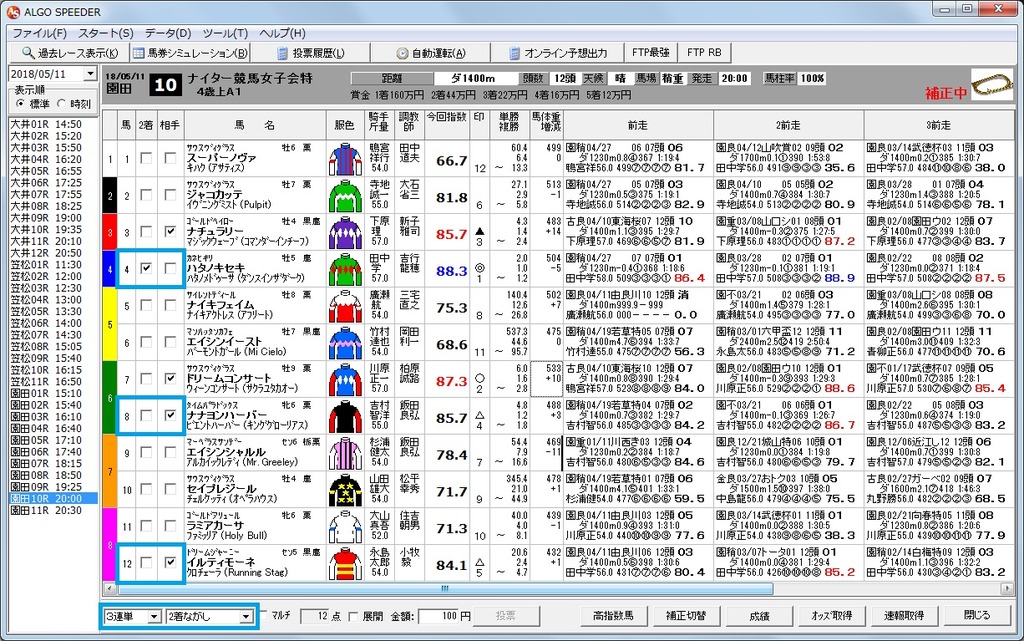The height and width of the screenshot is (641, 1024).
Task: Open ファイル(F) menu
Action: click(x=40, y=33)
